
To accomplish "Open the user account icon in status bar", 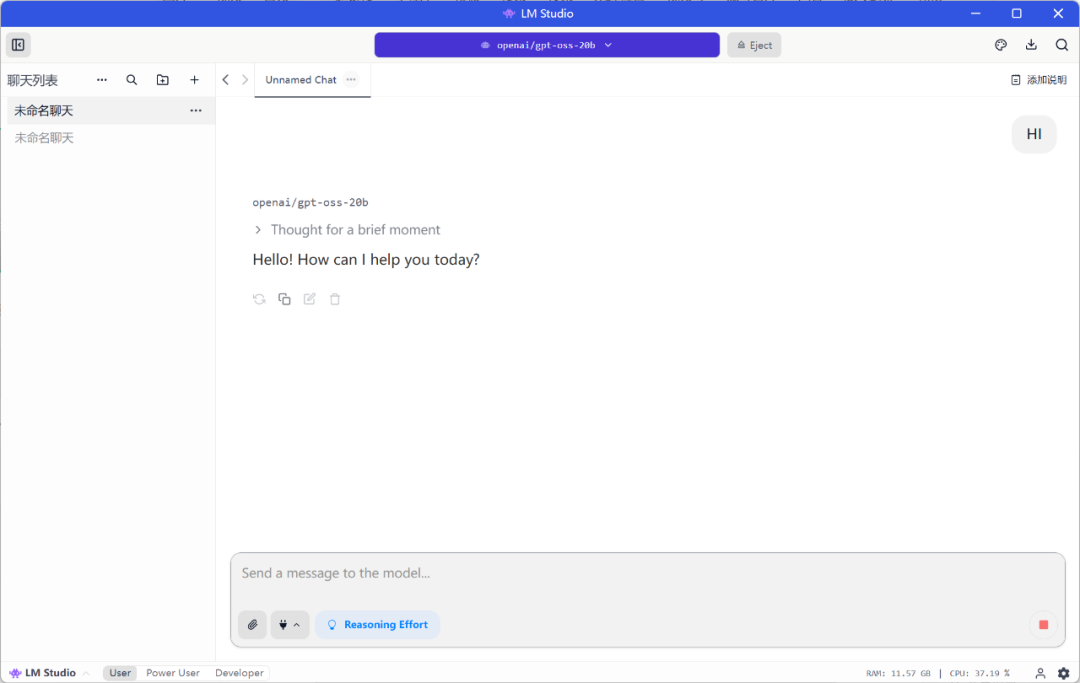I will pos(1040,673).
